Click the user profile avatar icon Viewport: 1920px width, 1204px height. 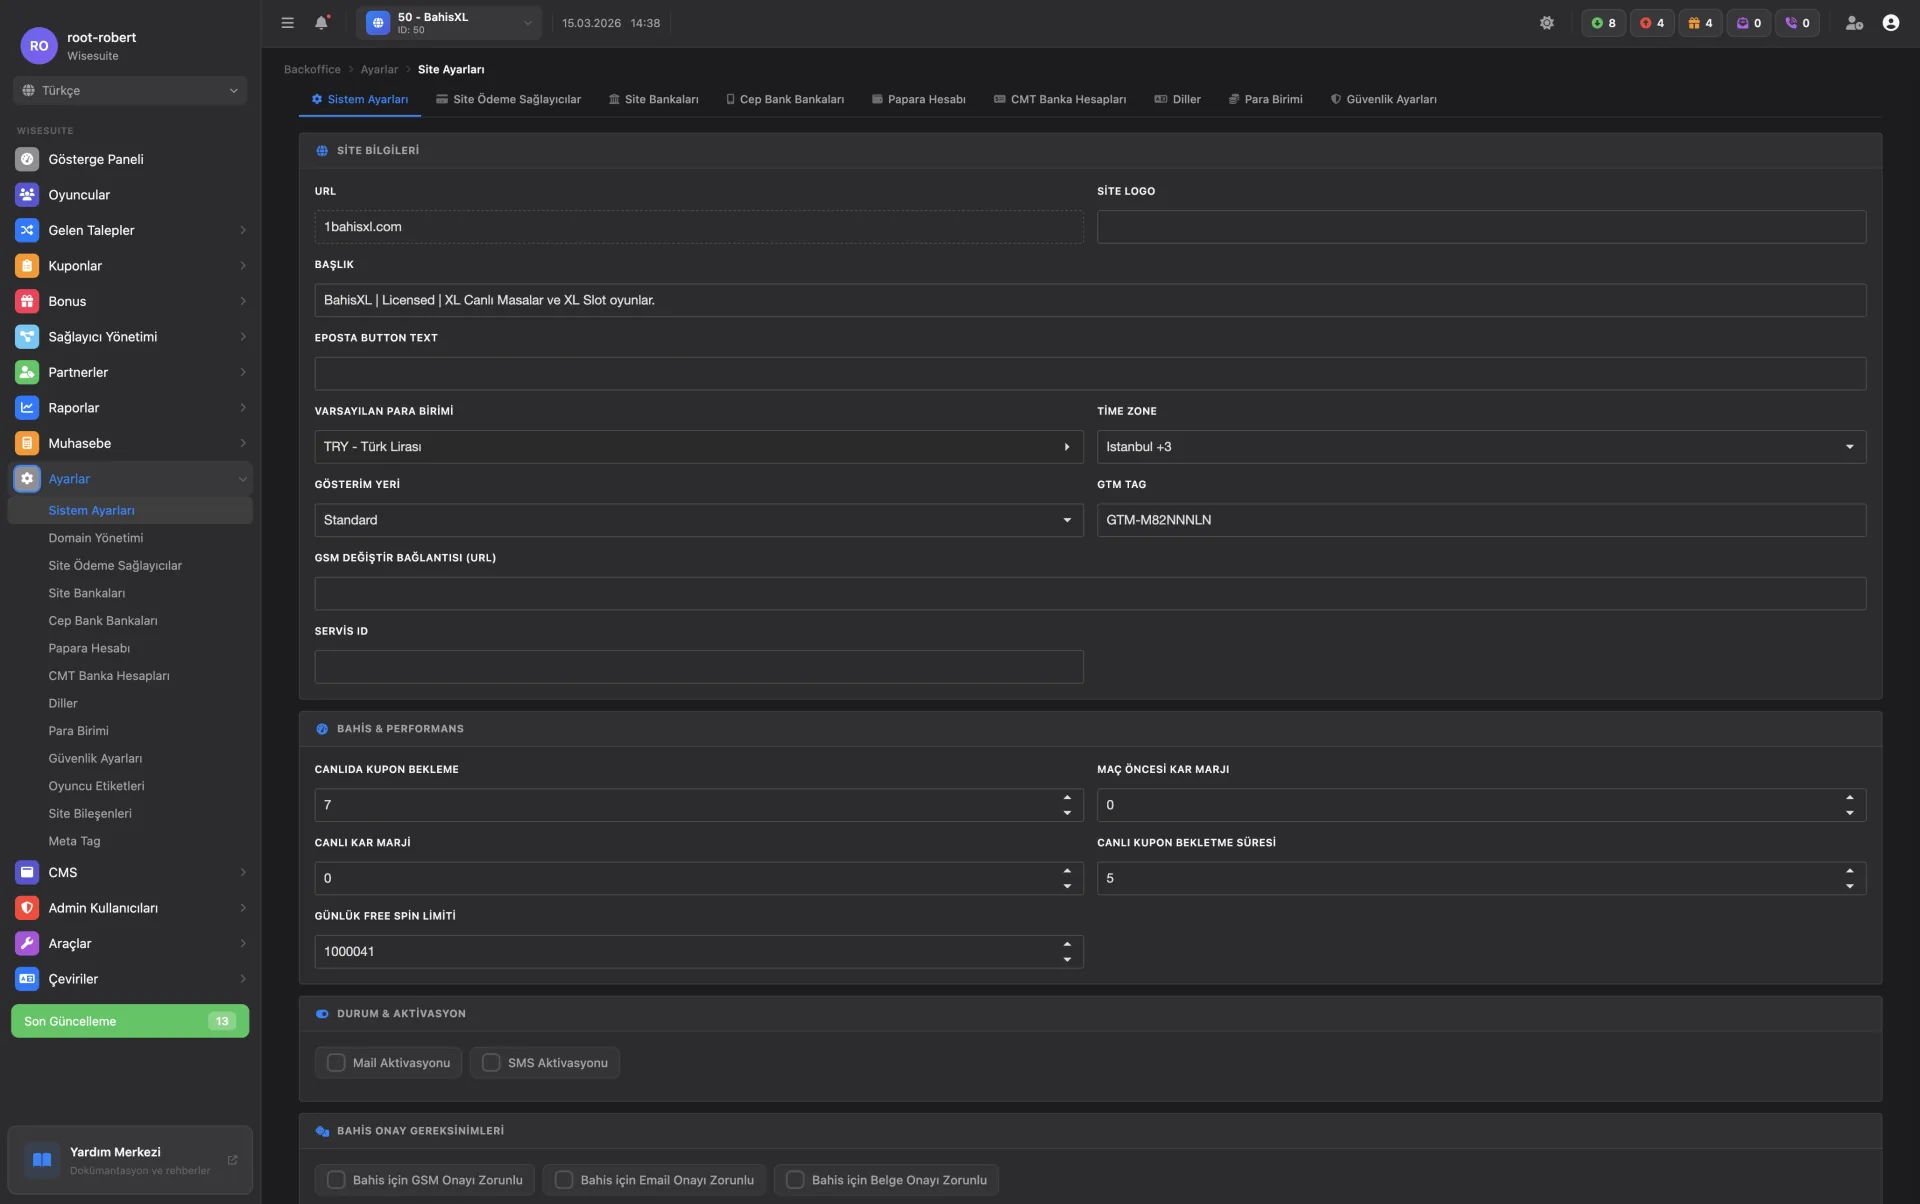(x=1890, y=23)
